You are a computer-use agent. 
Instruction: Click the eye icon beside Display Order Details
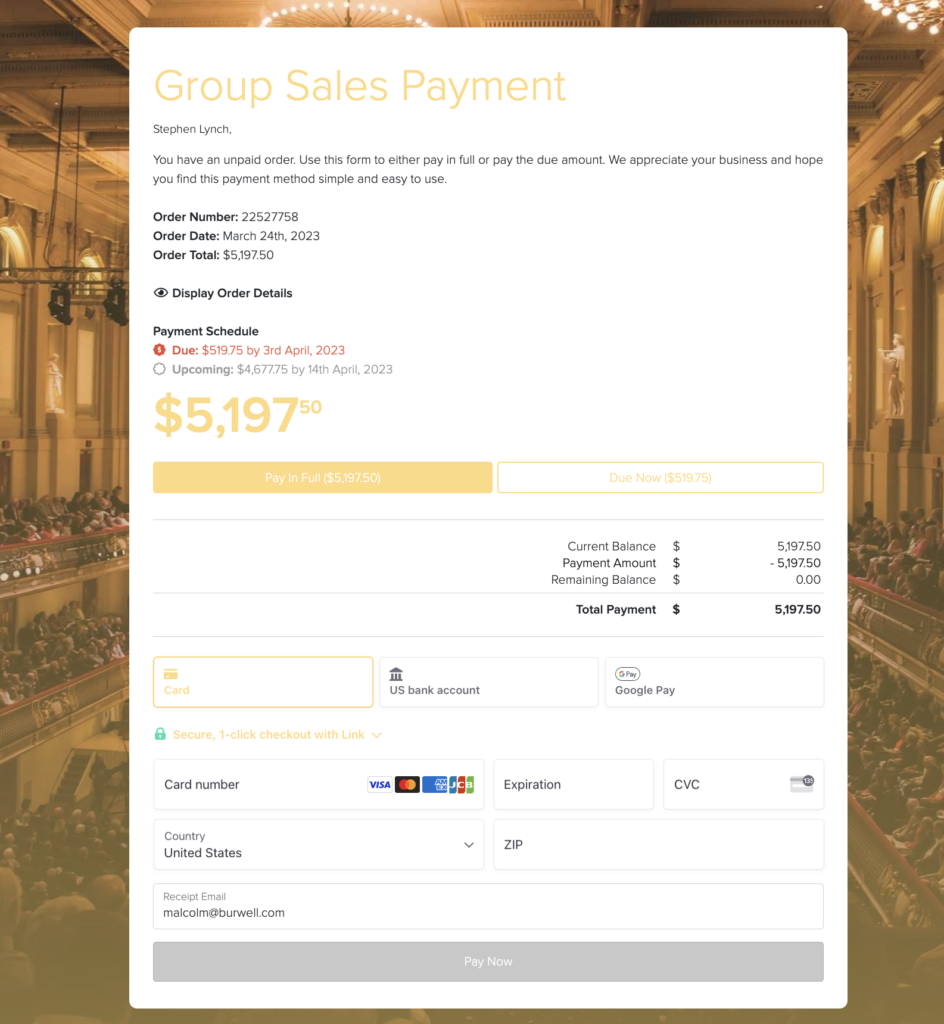tap(160, 293)
